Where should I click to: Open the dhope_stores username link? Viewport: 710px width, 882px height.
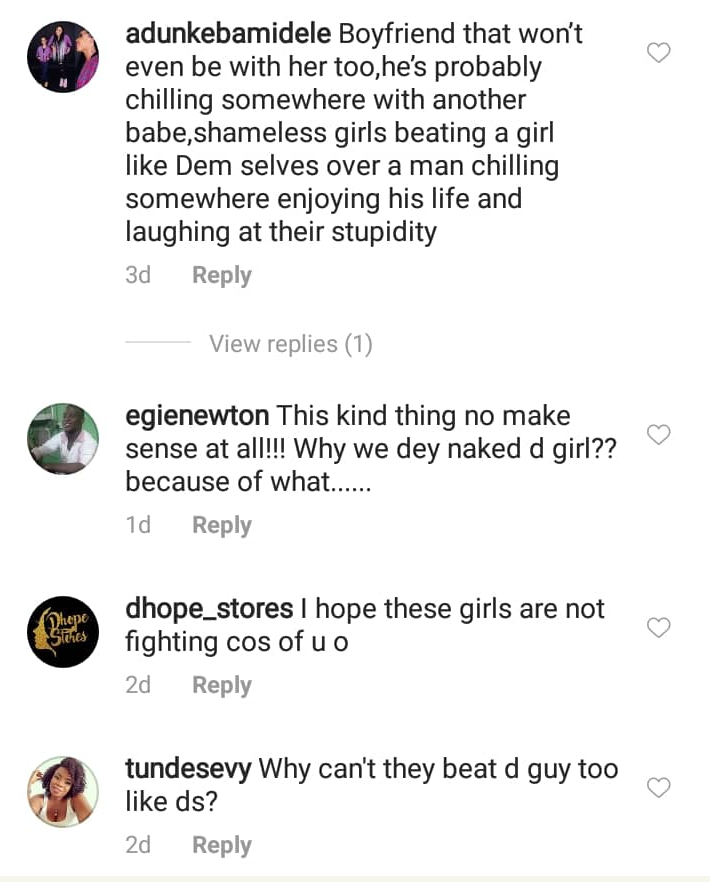(x=209, y=608)
